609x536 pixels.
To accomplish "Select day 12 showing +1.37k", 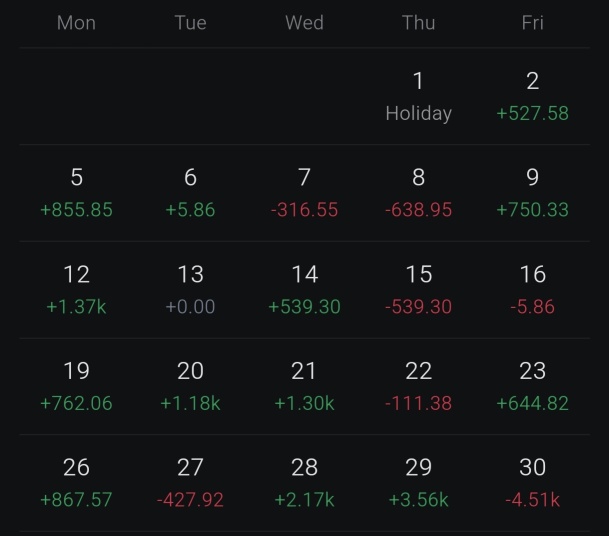I will tap(77, 290).
